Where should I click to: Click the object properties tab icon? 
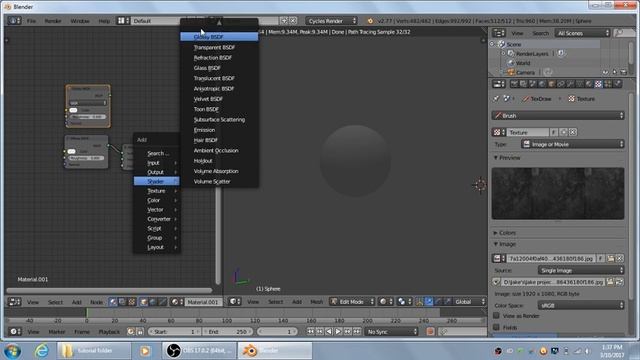[x=551, y=84]
